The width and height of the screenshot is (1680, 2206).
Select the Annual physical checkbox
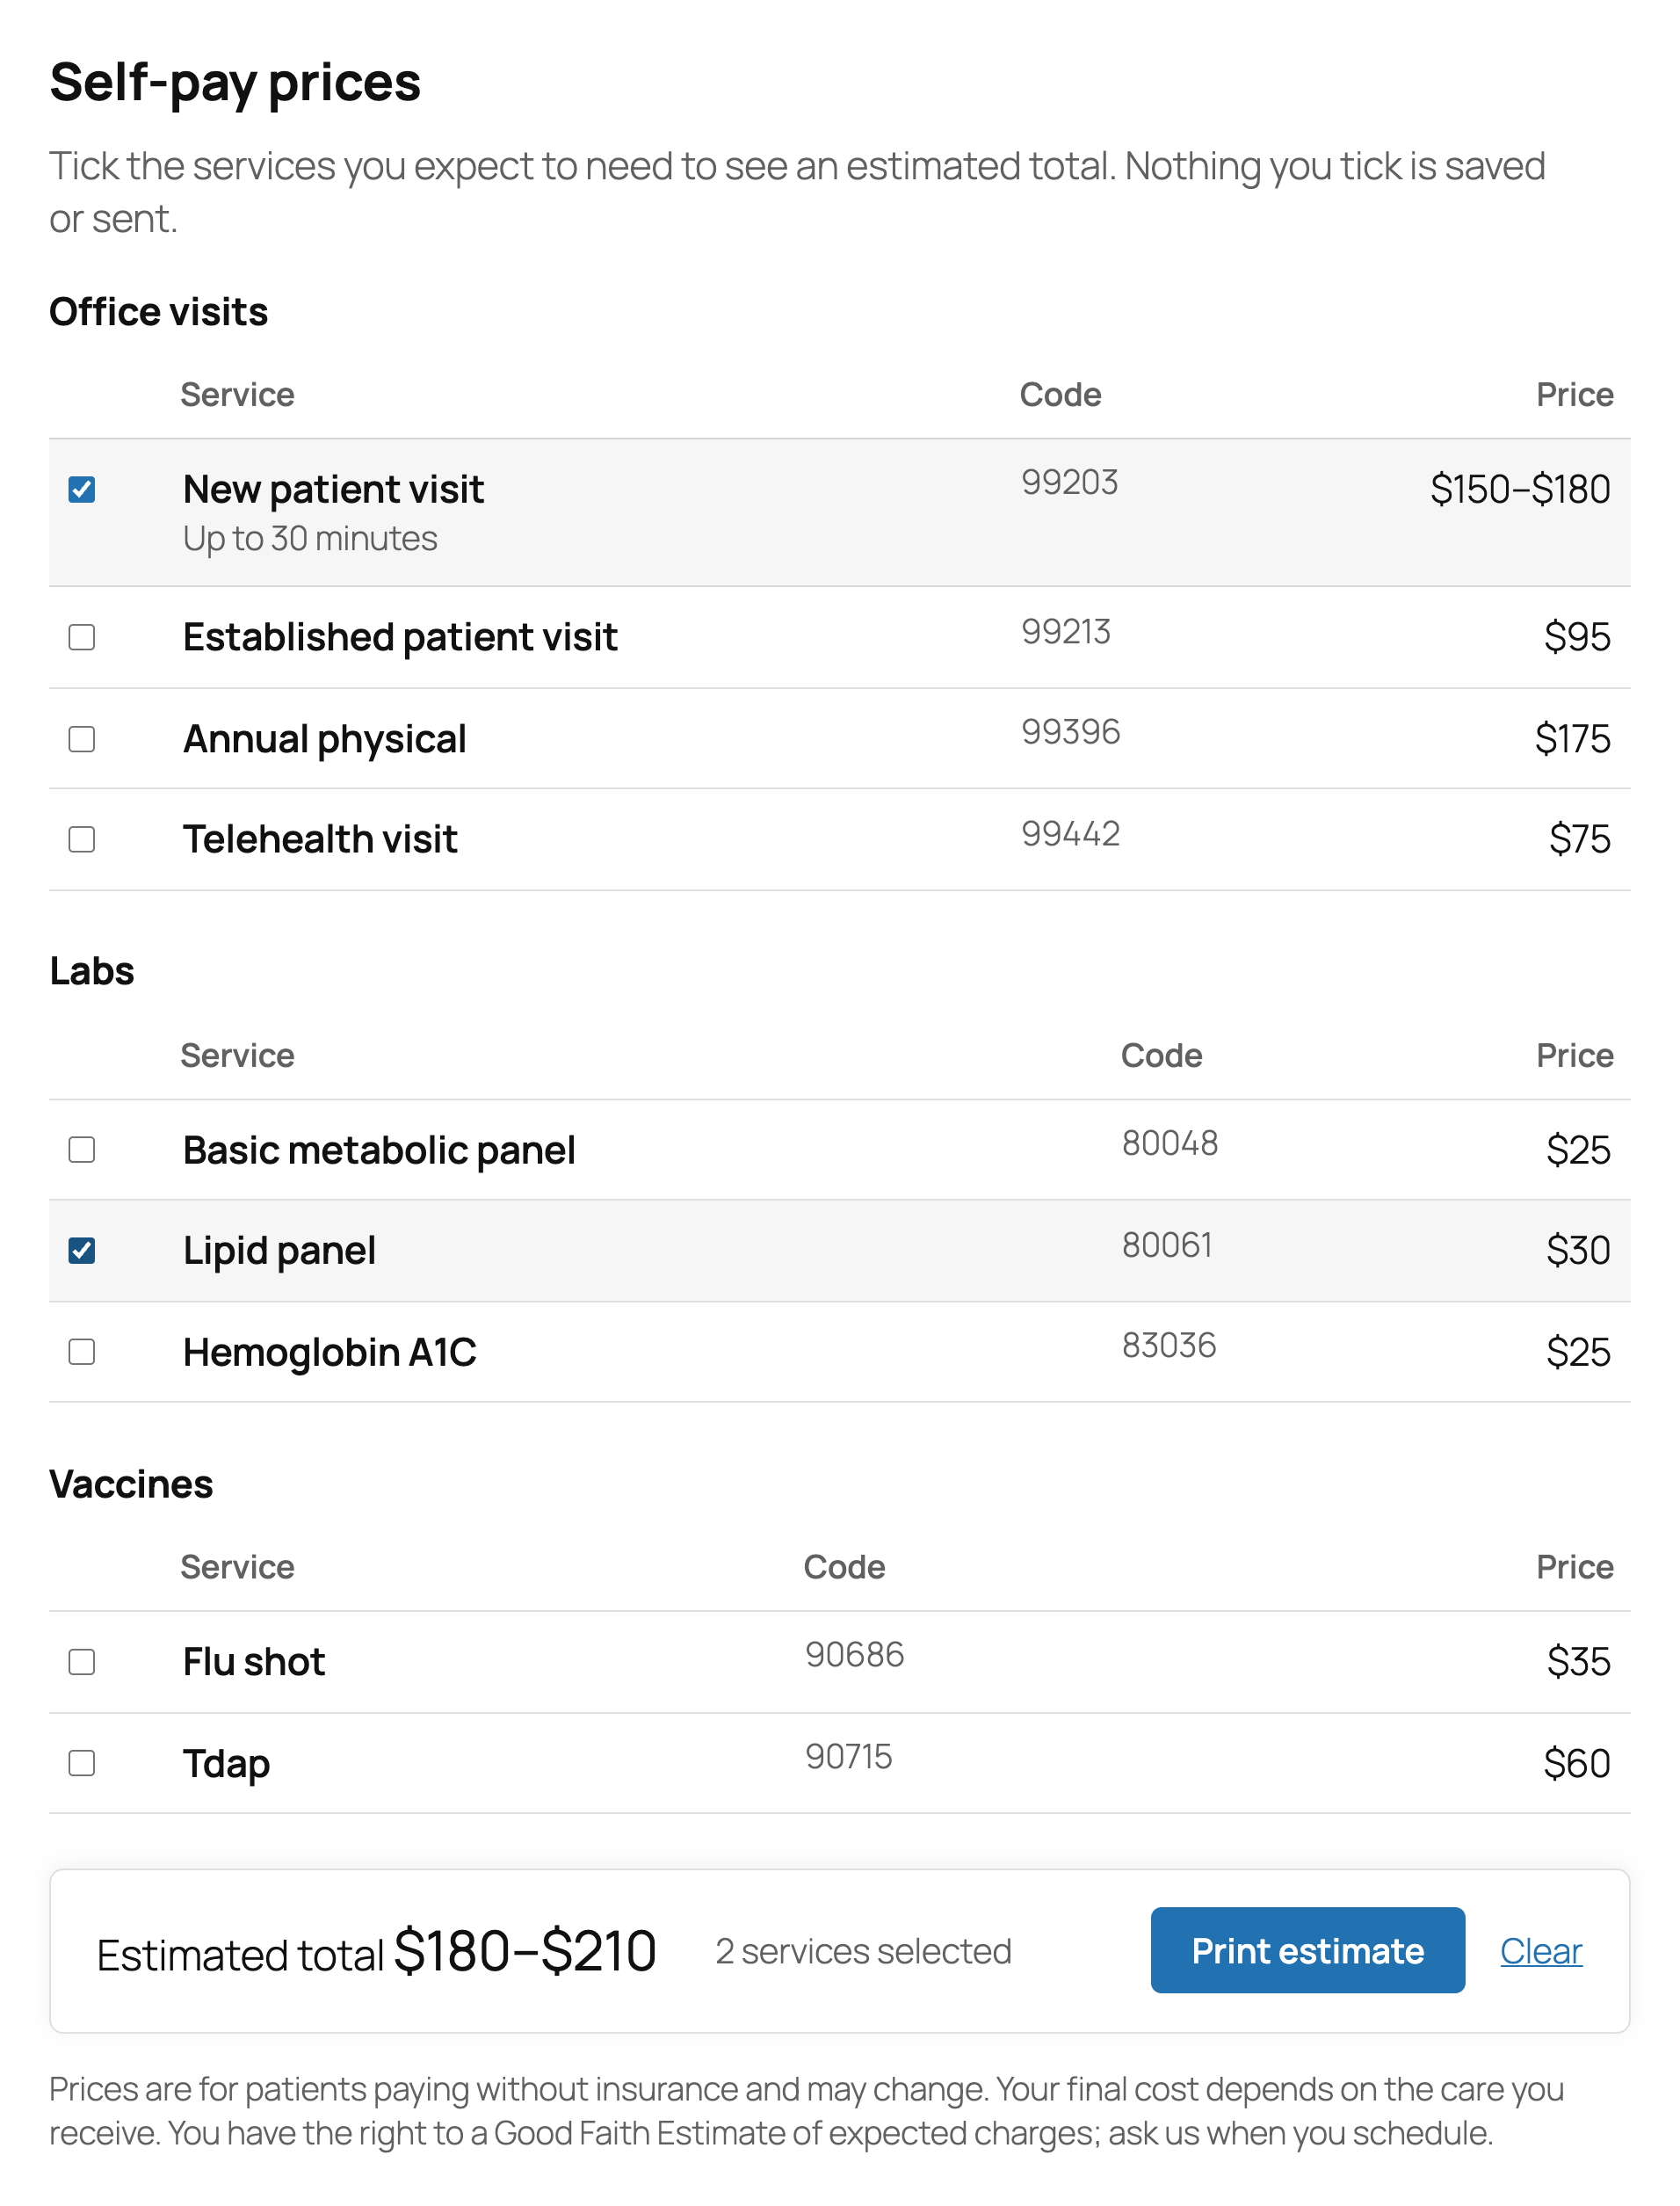click(x=82, y=739)
